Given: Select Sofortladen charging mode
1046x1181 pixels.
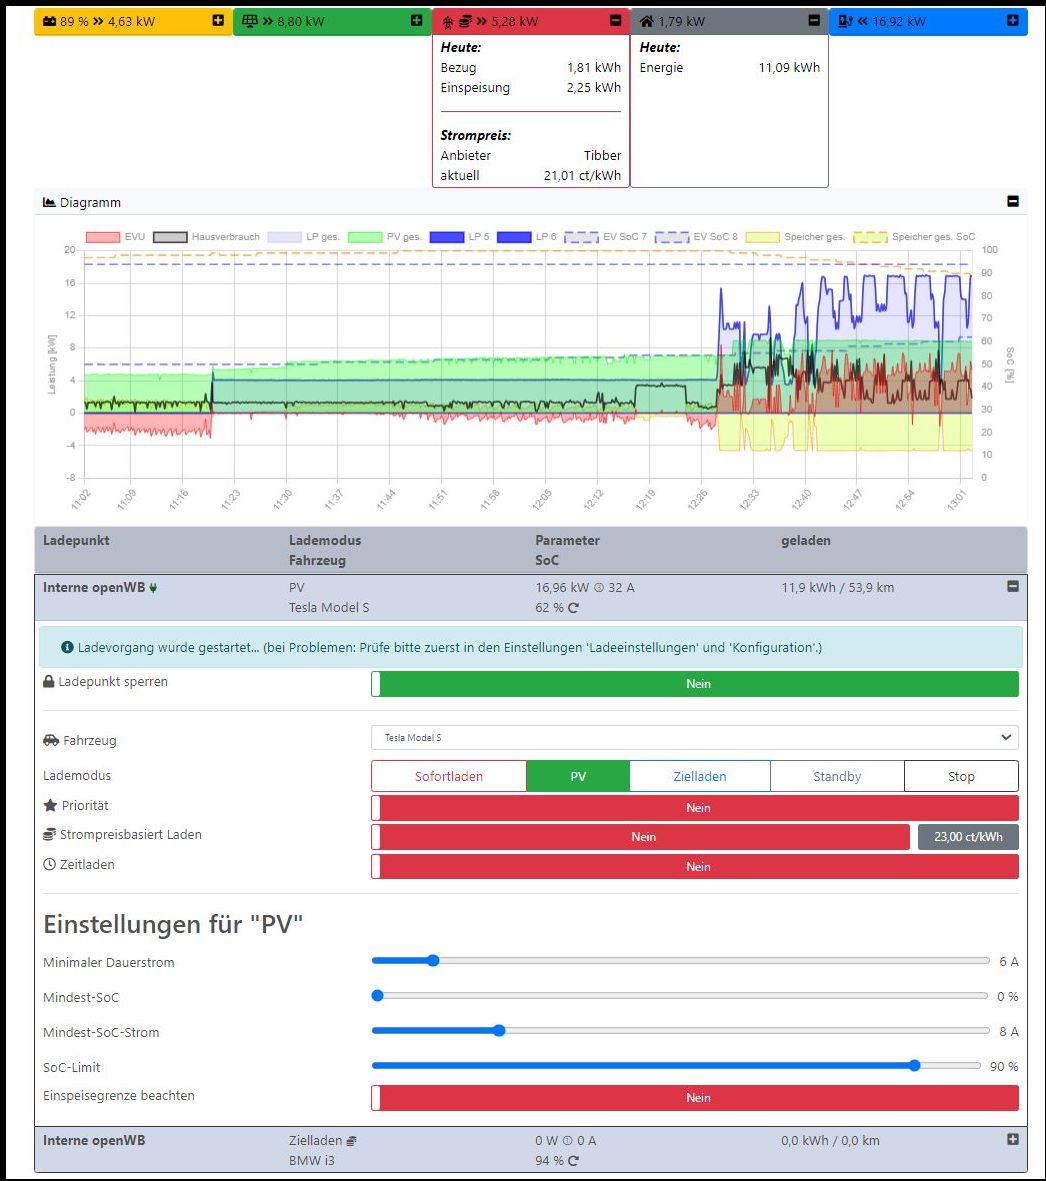Looking at the screenshot, I should 448,776.
